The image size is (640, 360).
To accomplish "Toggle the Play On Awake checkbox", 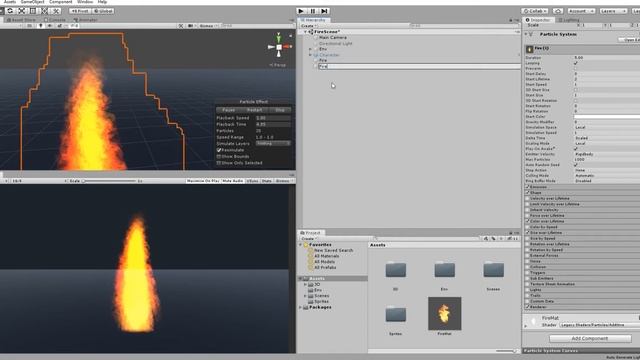I will (576, 149).
